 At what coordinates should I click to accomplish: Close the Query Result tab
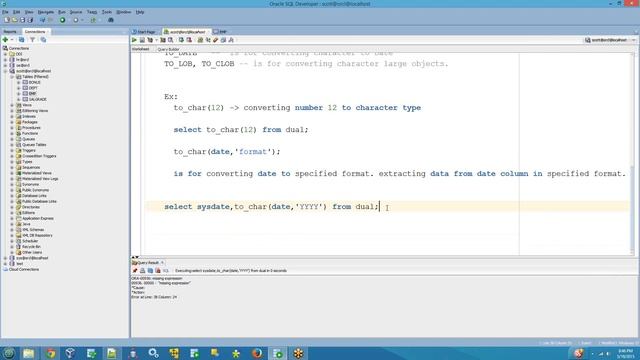coord(162,263)
